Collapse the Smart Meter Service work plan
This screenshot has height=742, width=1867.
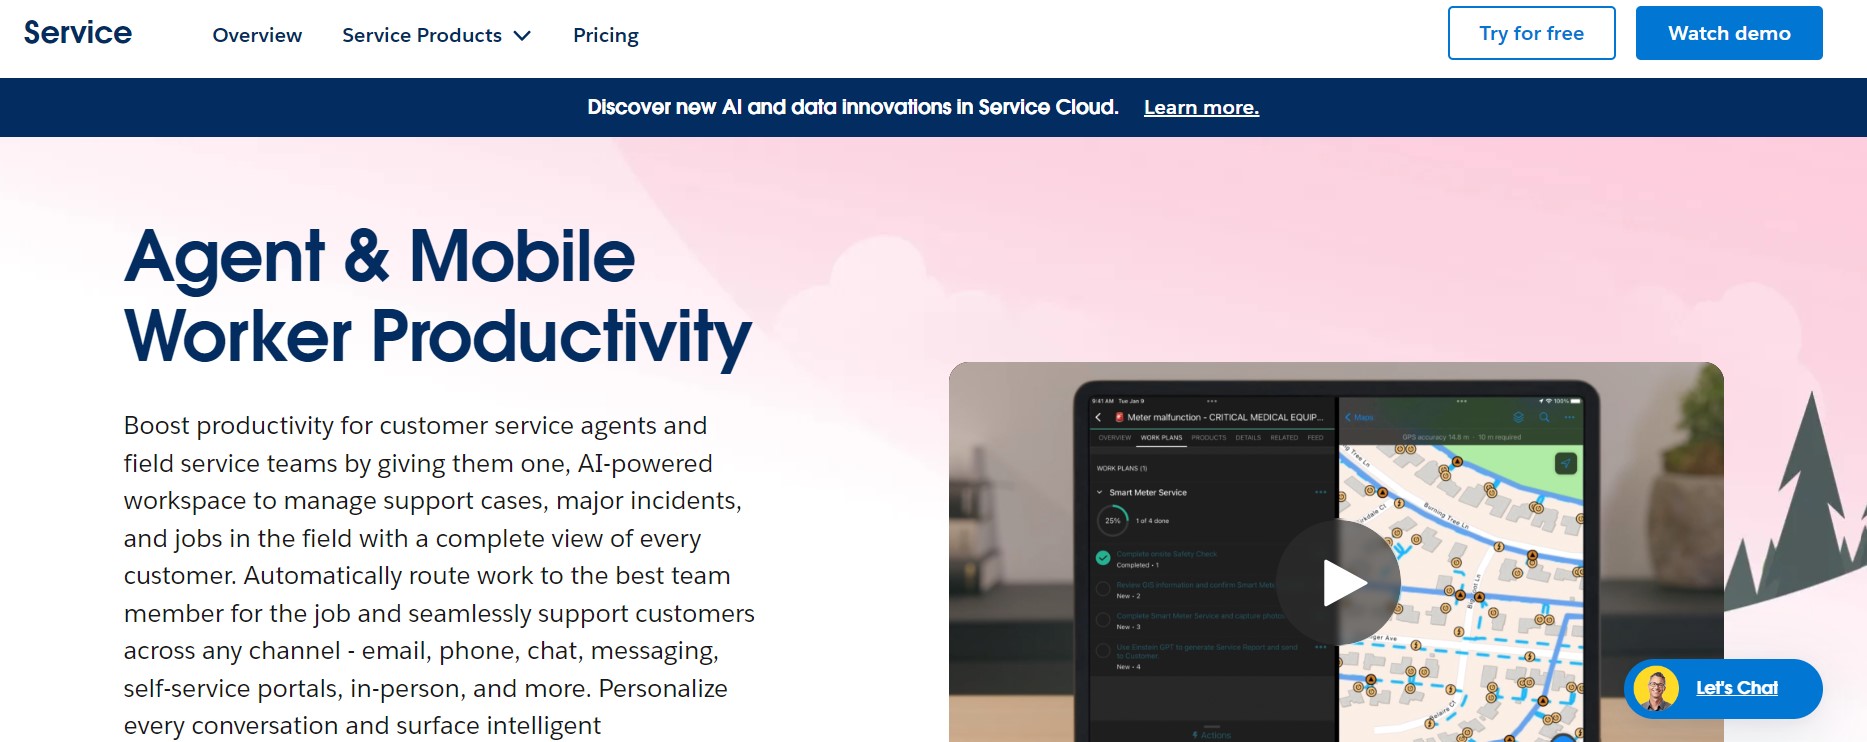1099,492
